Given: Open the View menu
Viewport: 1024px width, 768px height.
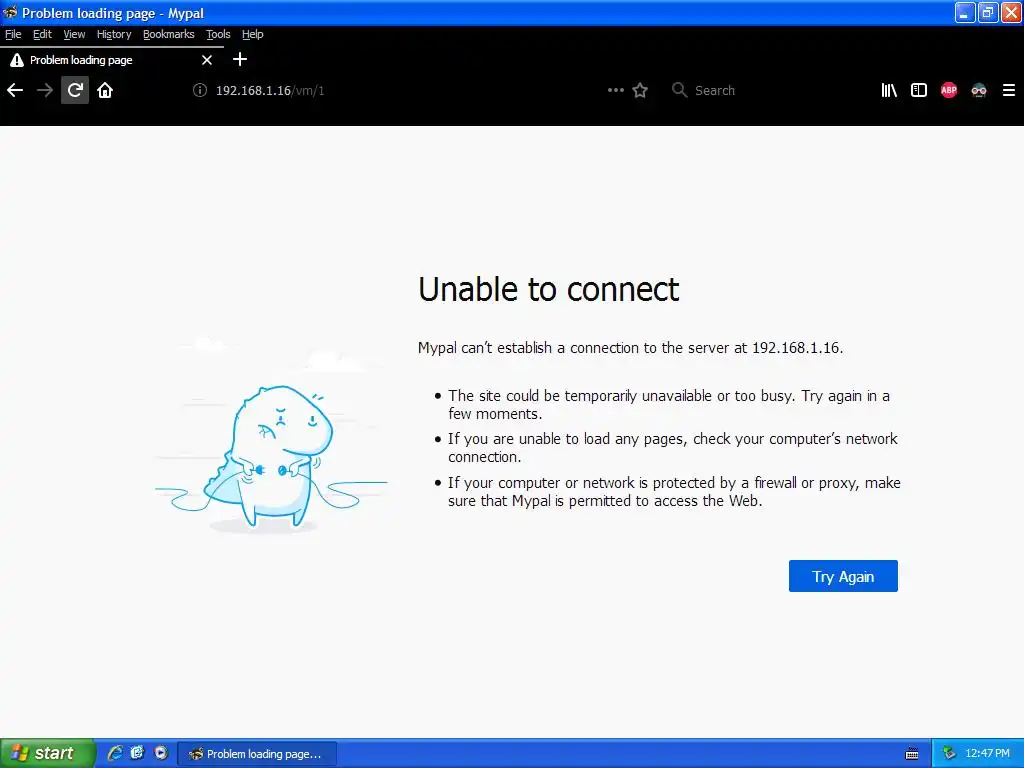Looking at the screenshot, I should pyautogui.click(x=74, y=34).
